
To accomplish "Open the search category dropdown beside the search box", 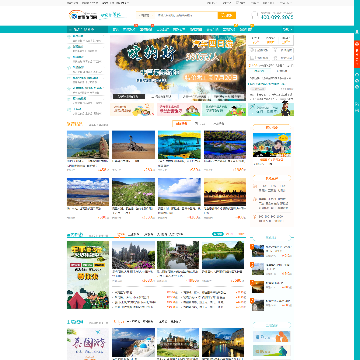I will [145, 15].
